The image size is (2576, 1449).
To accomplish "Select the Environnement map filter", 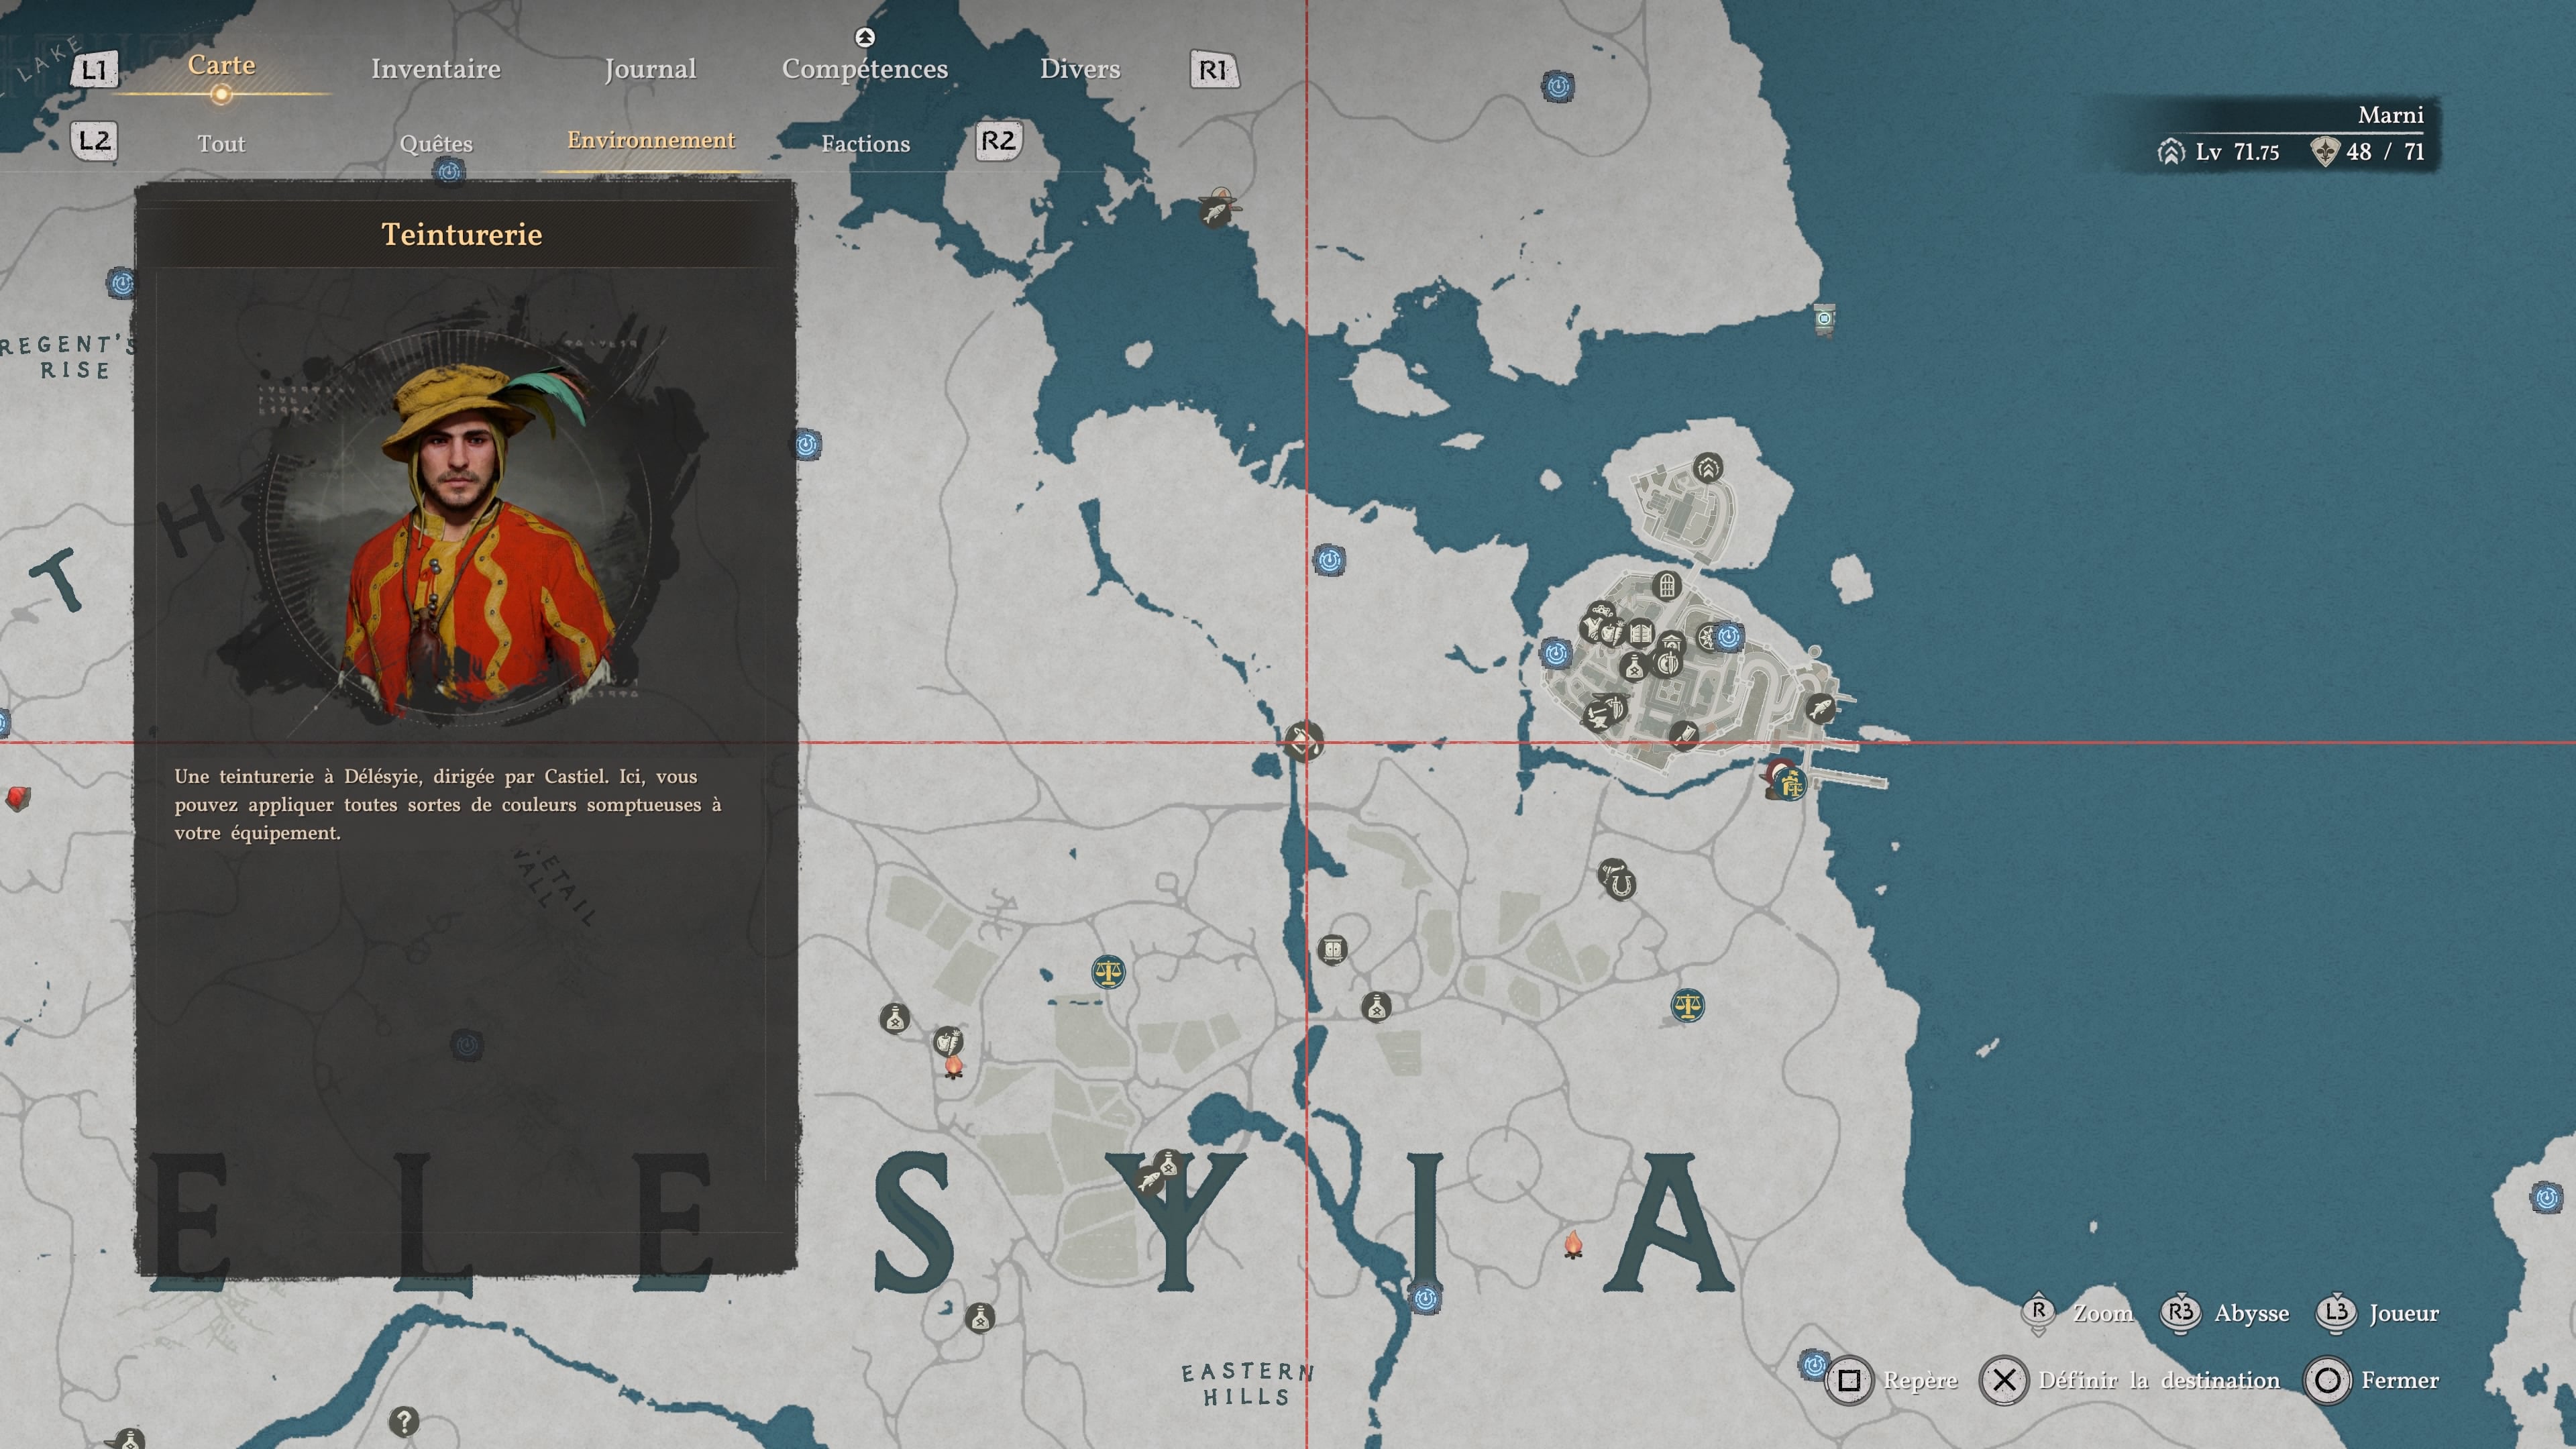I will tap(651, 140).
